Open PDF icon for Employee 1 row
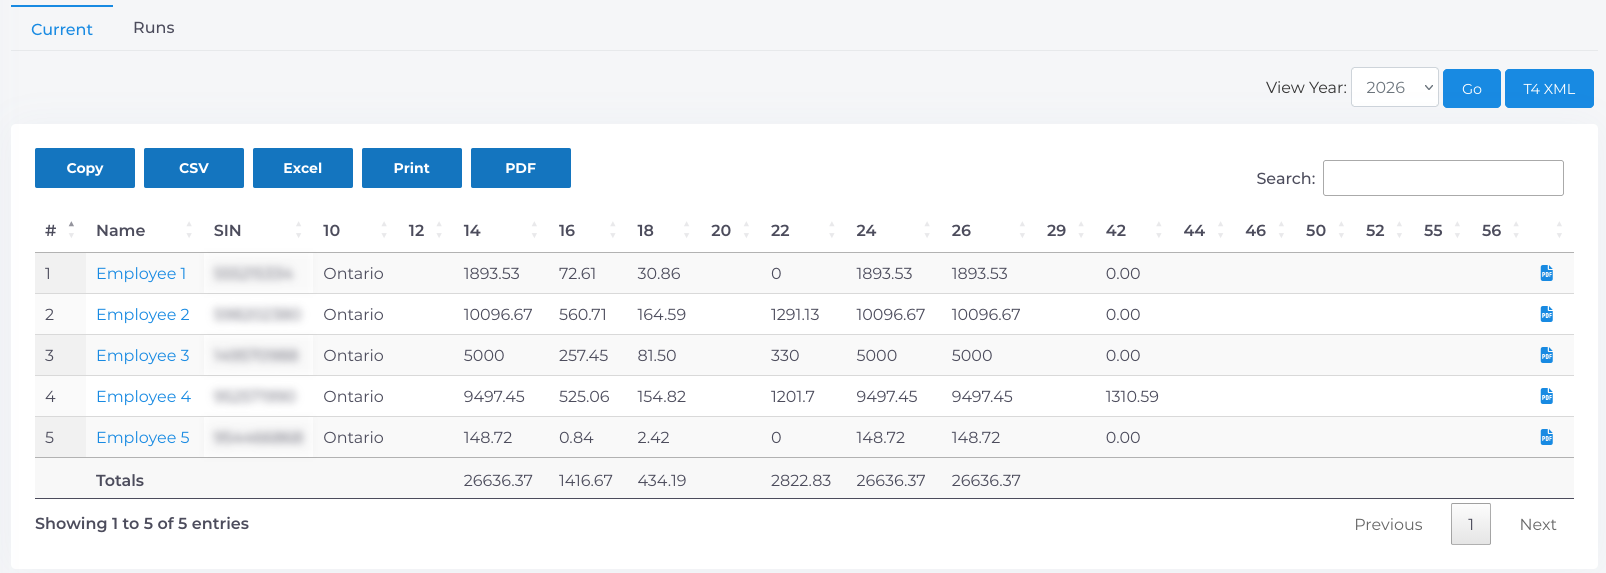Viewport: 1606px width, 573px height. (1546, 273)
